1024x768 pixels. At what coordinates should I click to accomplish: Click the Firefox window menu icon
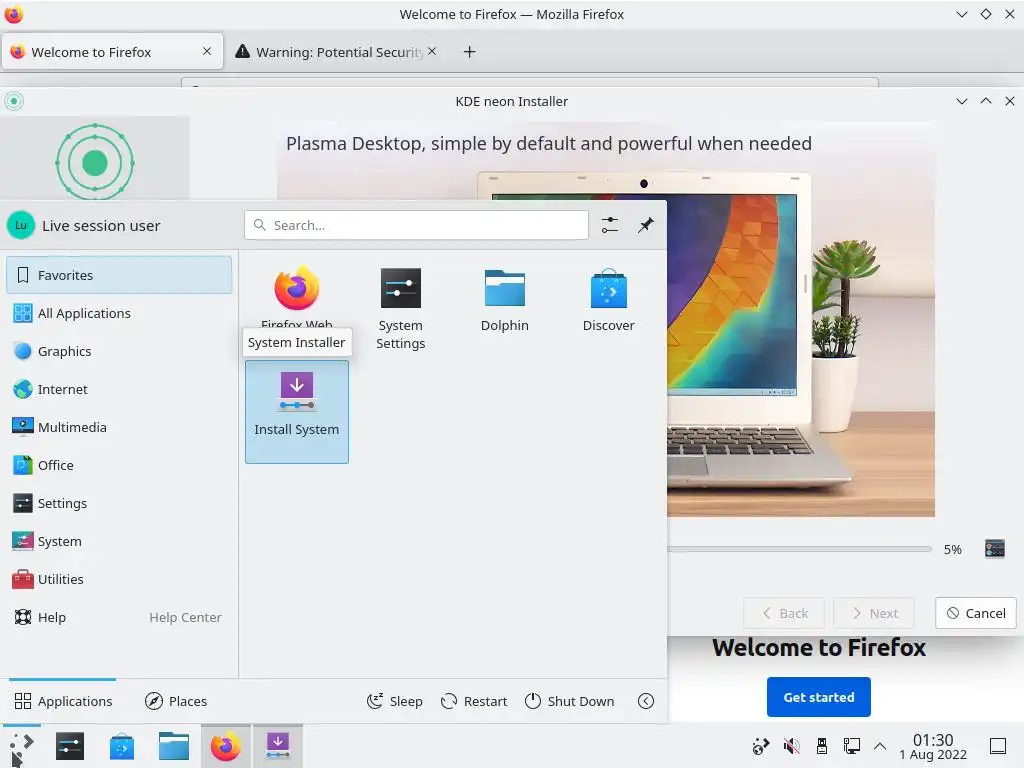(x=14, y=14)
